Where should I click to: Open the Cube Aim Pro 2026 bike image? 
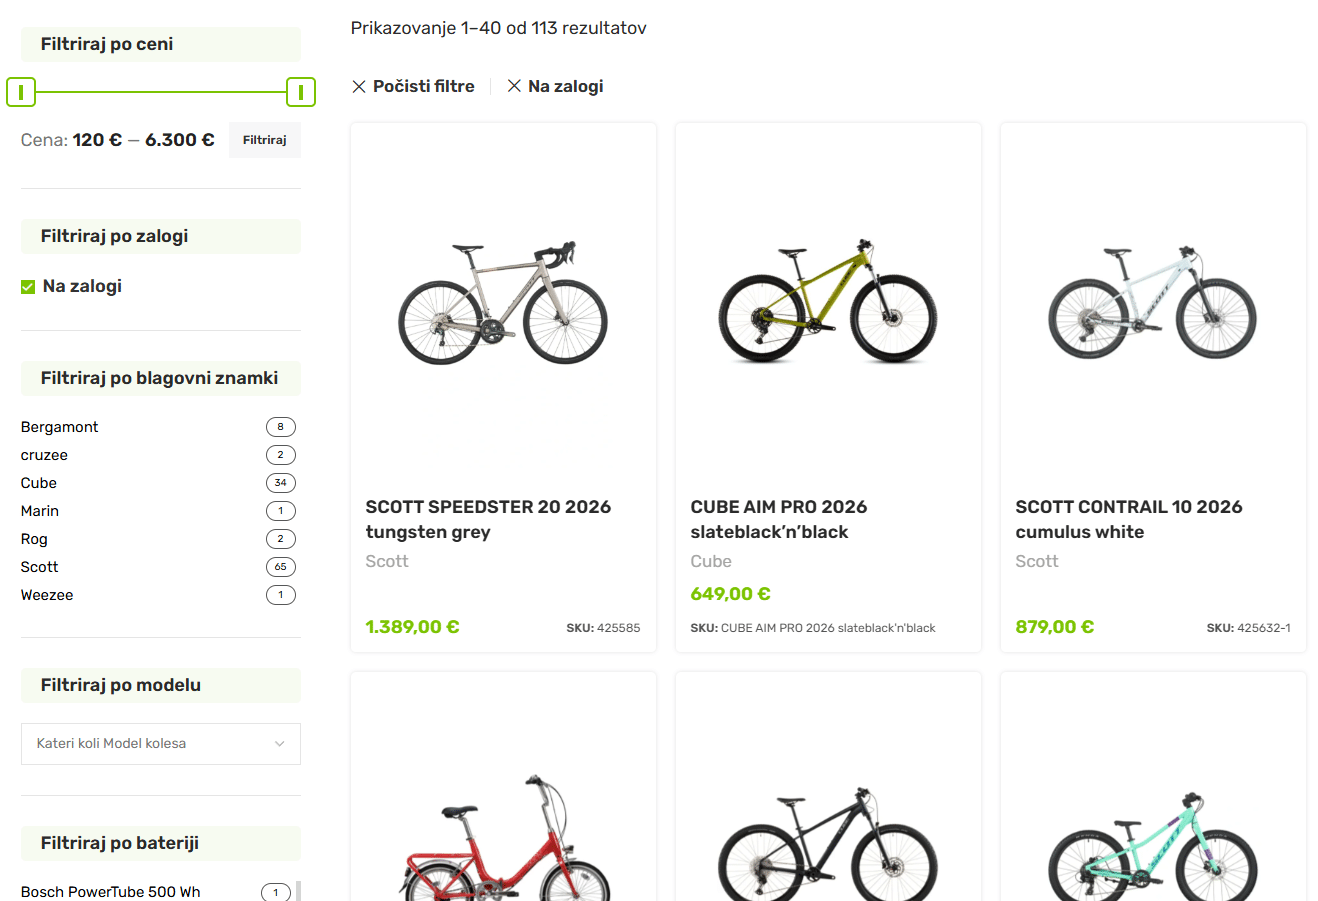[x=828, y=301]
